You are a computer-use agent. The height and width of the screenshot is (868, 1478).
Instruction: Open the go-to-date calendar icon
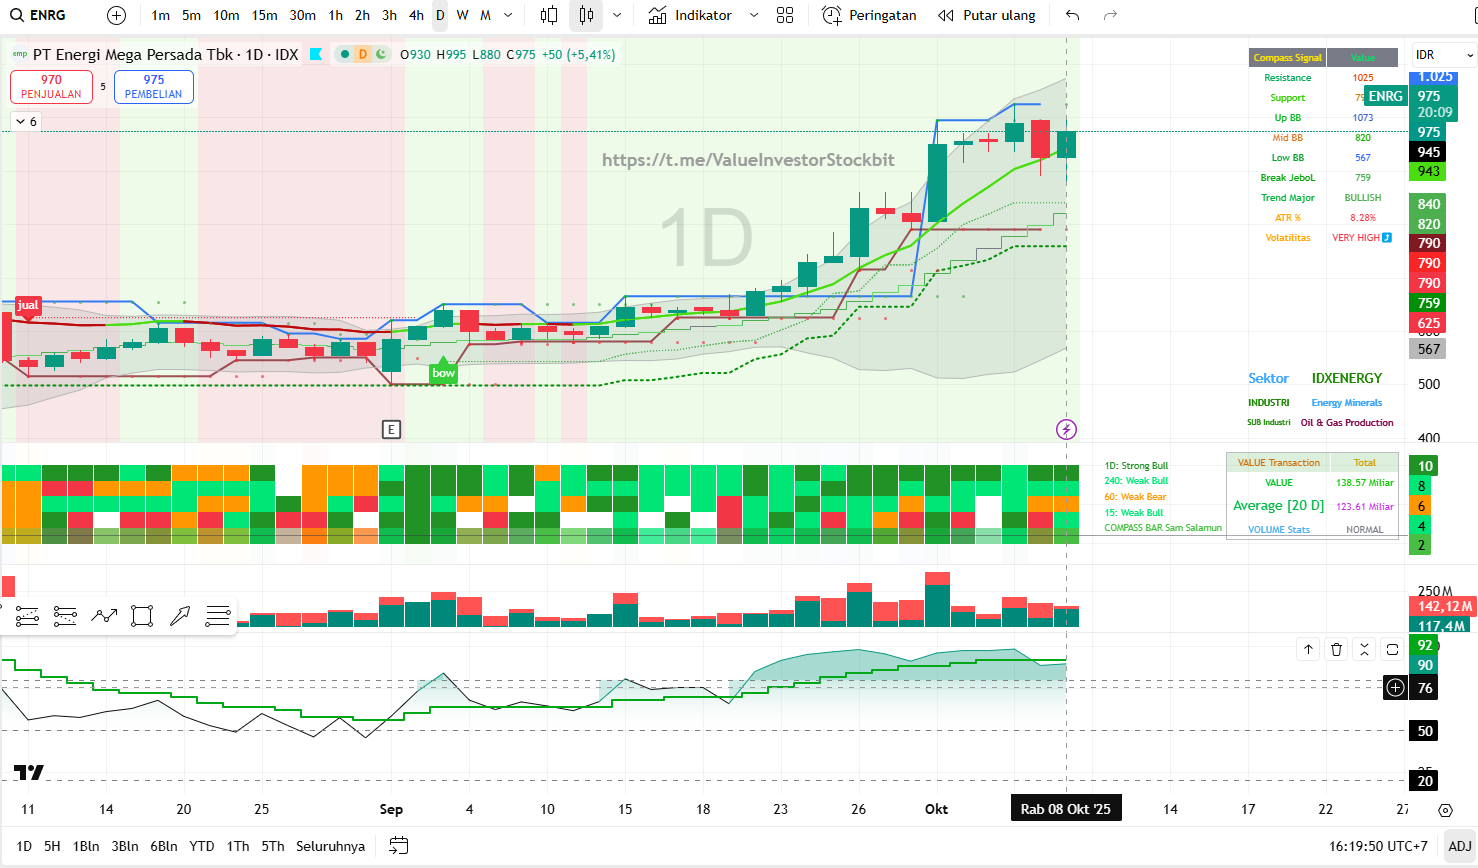point(398,846)
